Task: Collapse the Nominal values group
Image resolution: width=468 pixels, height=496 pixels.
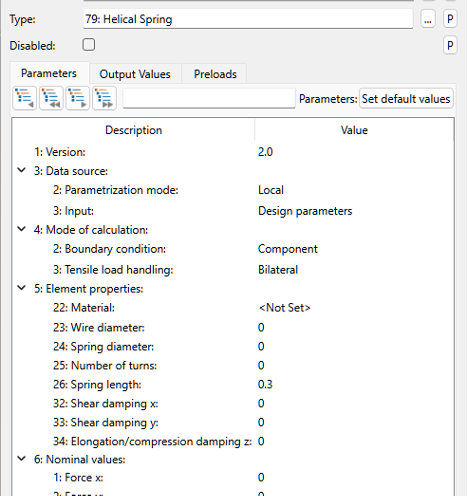Action: pos(21,459)
